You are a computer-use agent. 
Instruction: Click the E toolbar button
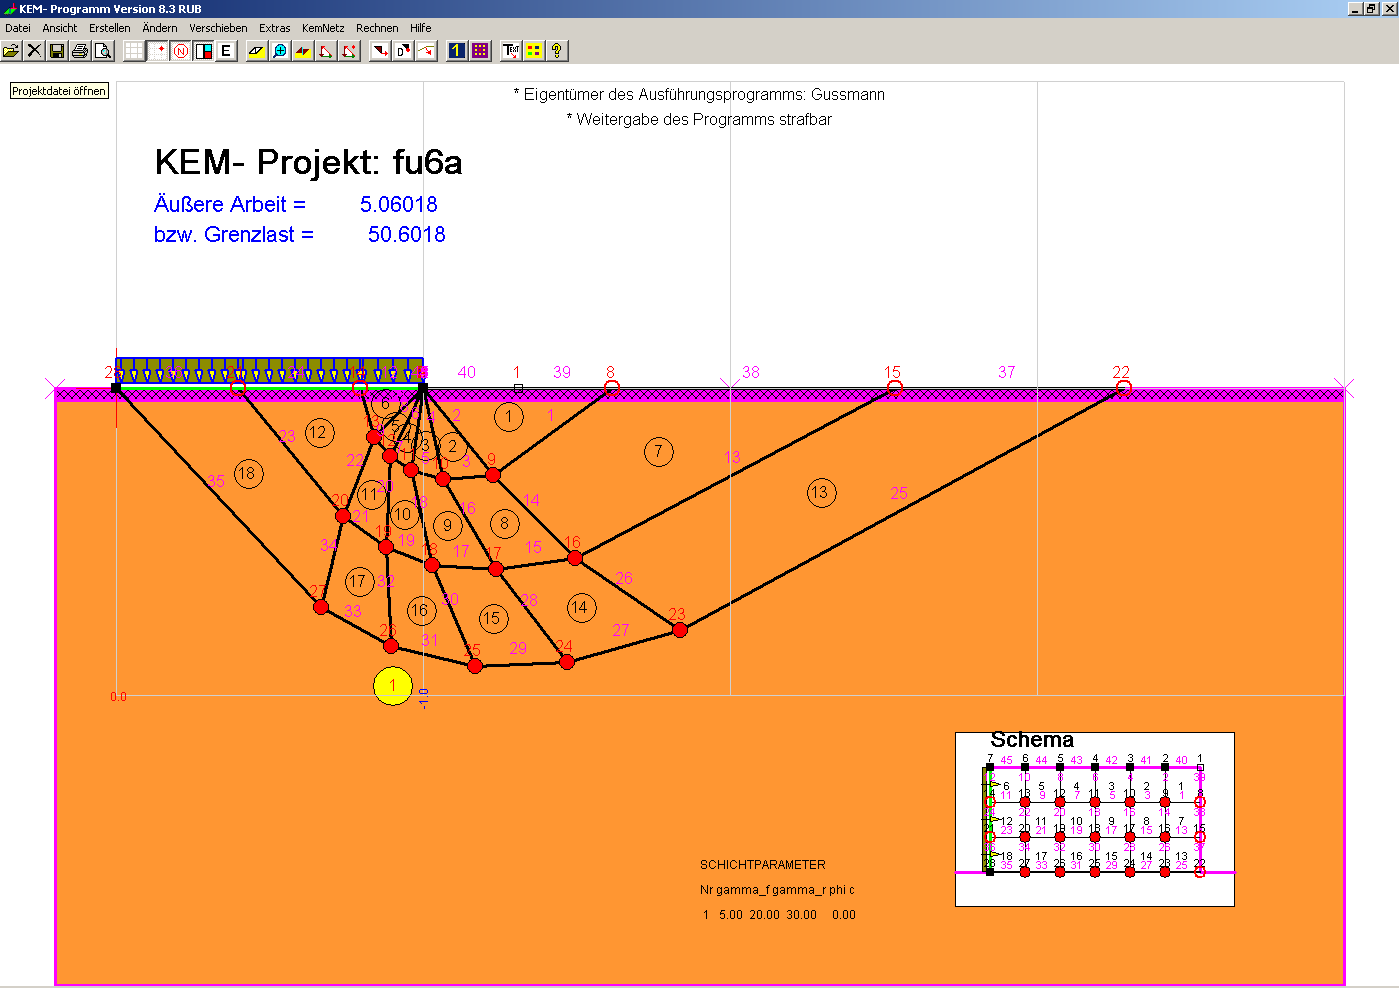(226, 50)
